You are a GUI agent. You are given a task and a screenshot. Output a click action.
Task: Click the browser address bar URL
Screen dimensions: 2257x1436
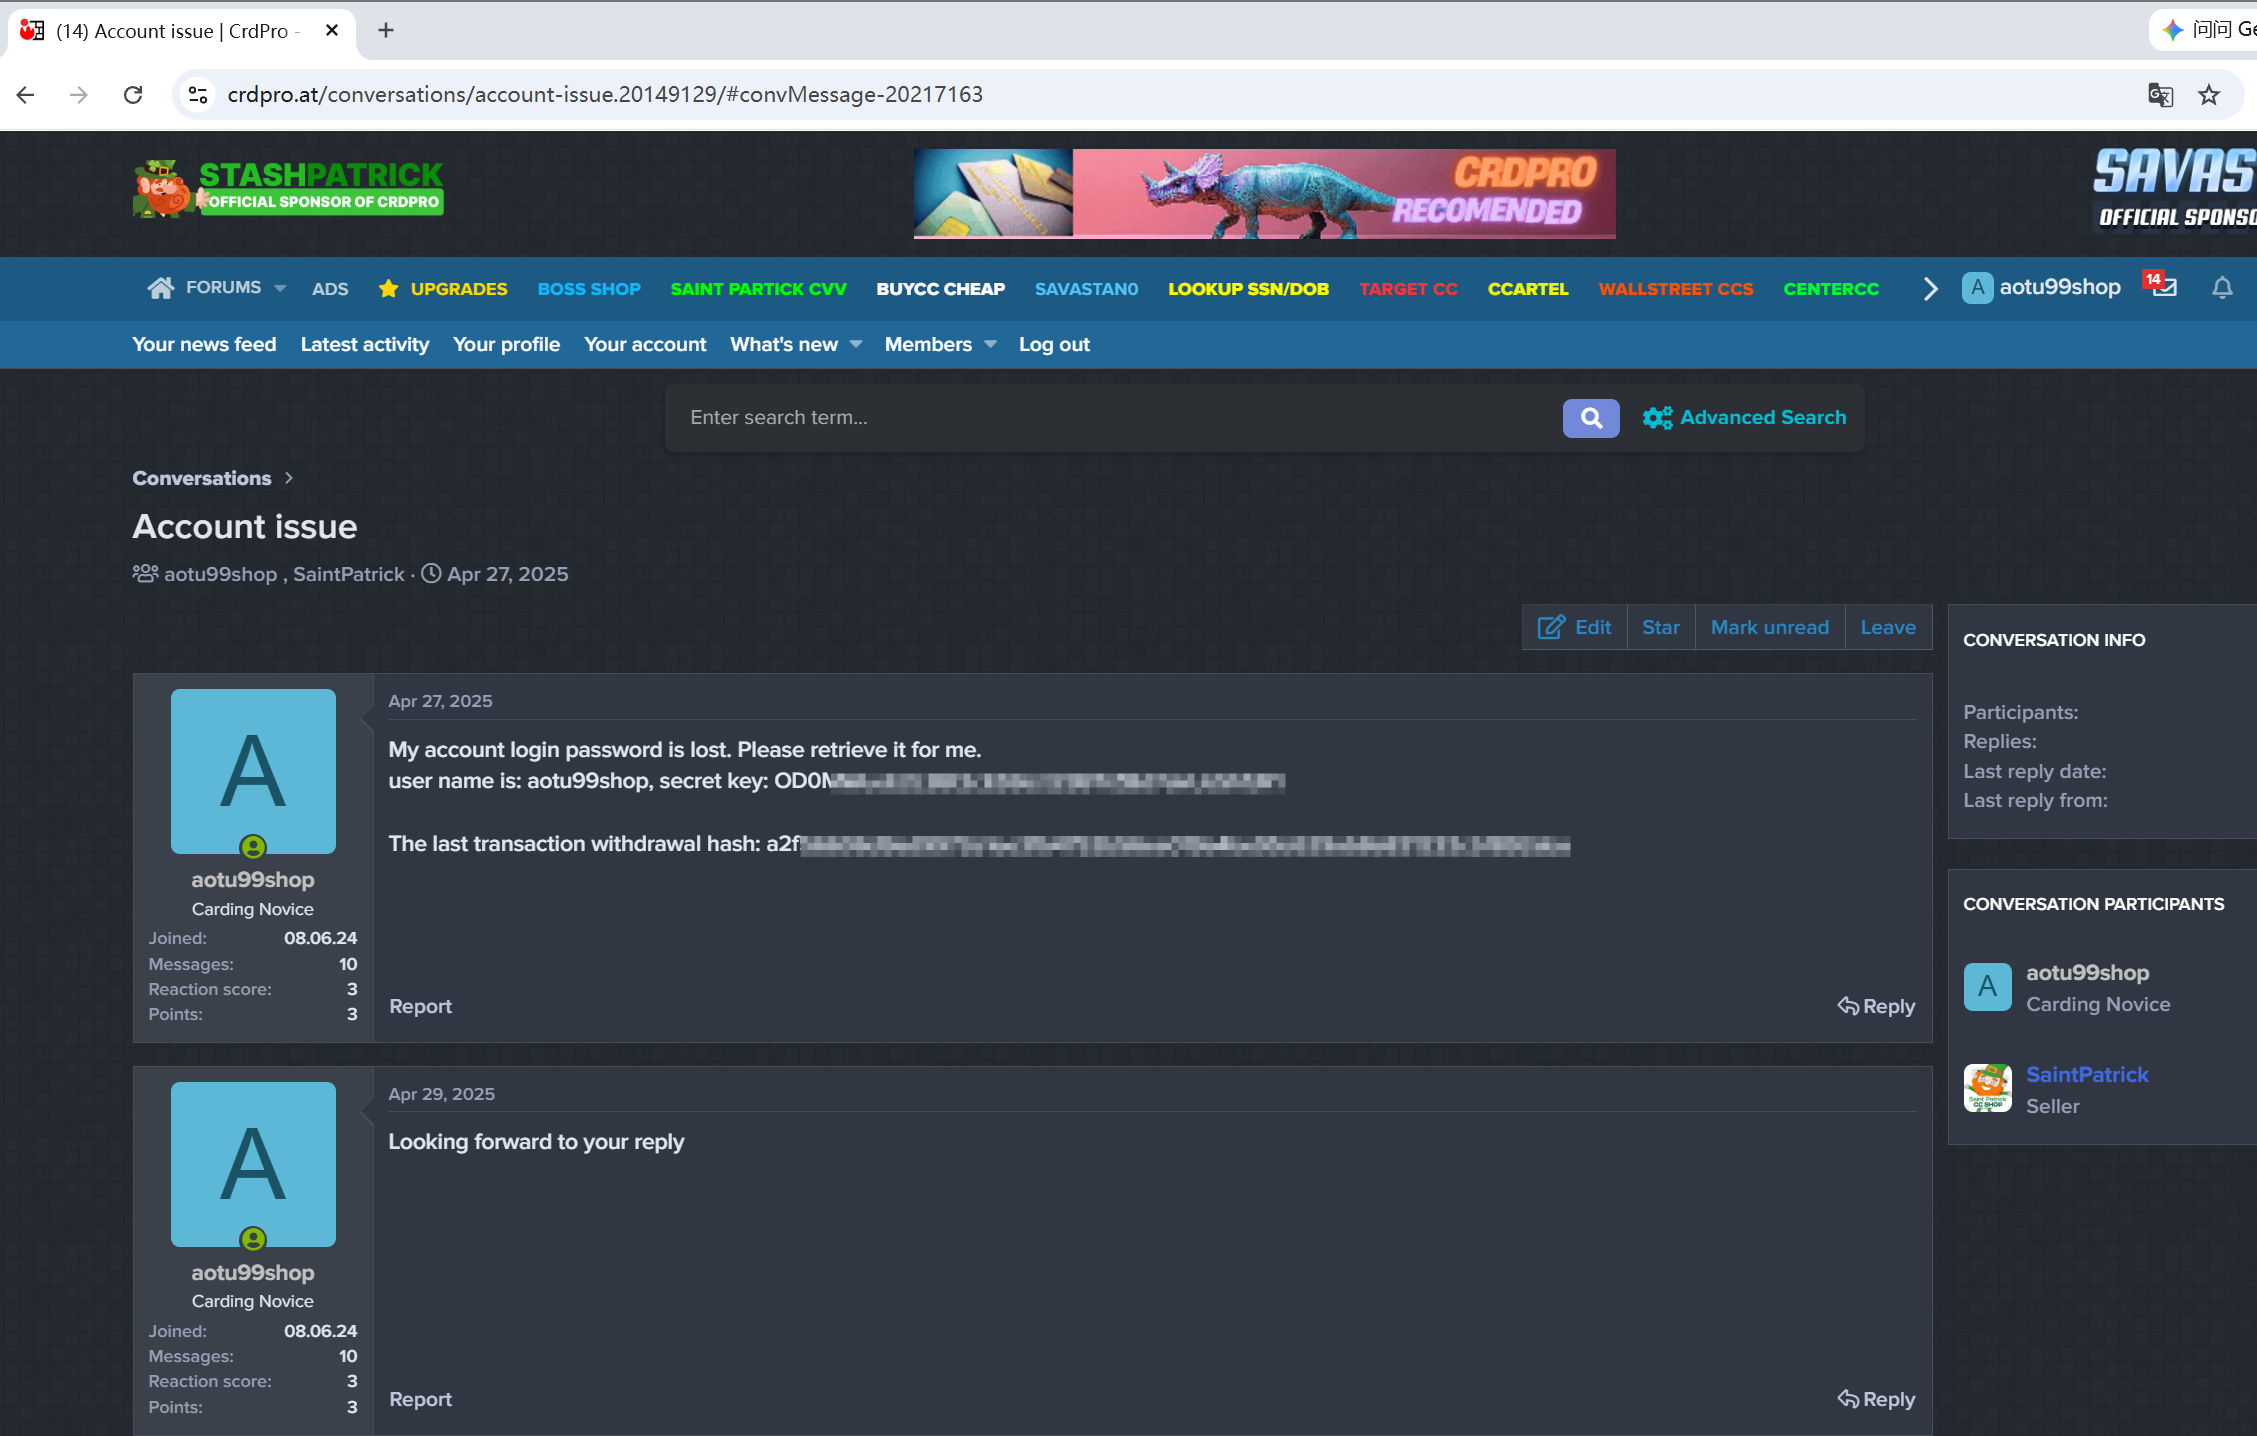605,95
